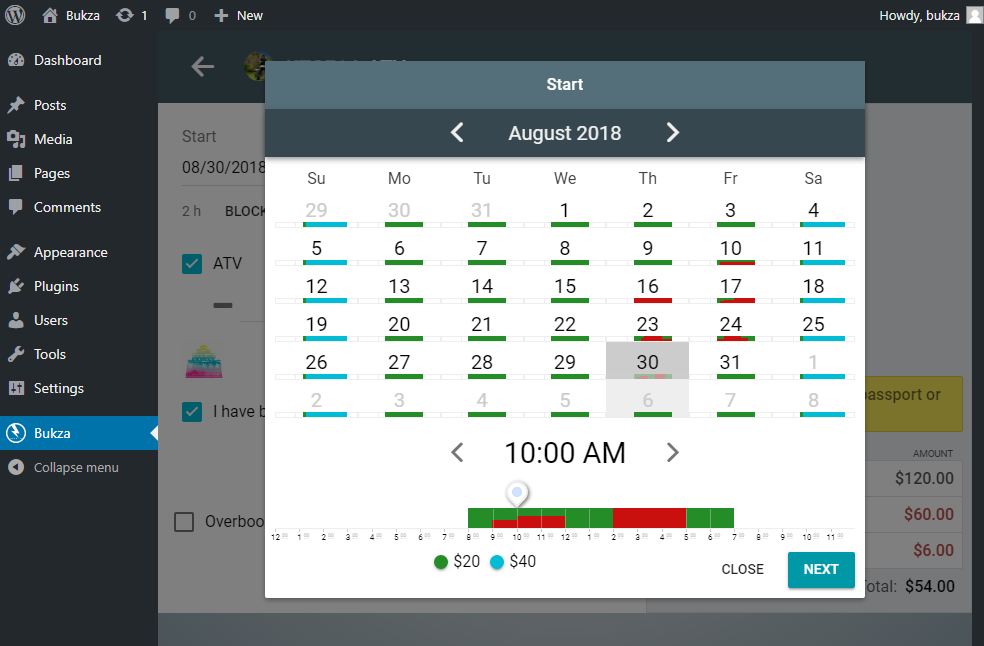Uncheck the 'I have' agreement checkbox
Viewport: 984px width, 646px height.
192,411
